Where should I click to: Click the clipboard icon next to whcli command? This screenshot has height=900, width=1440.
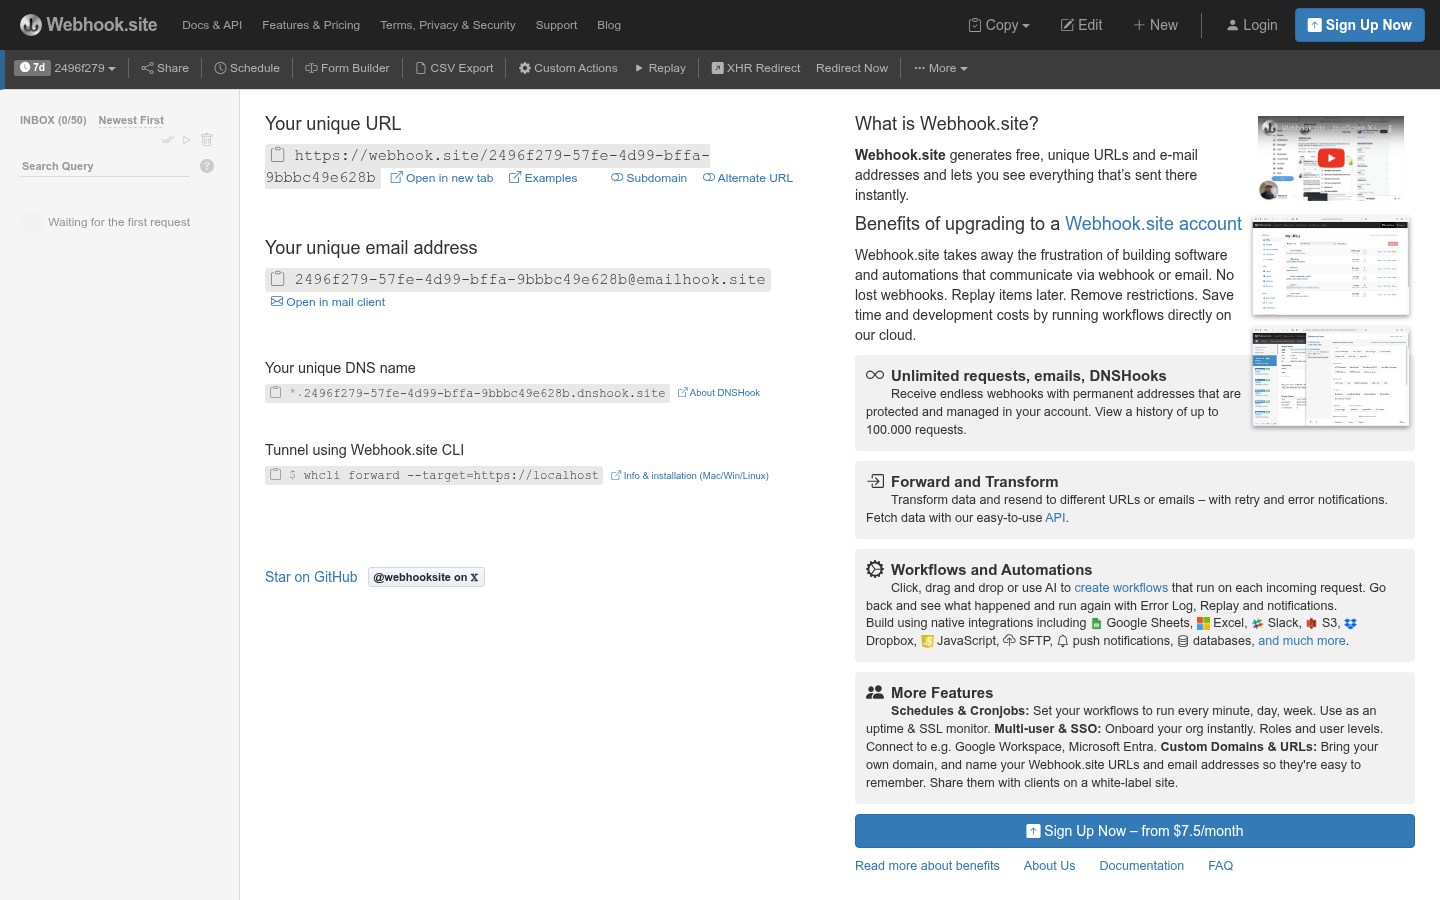[x=276, y=475]
